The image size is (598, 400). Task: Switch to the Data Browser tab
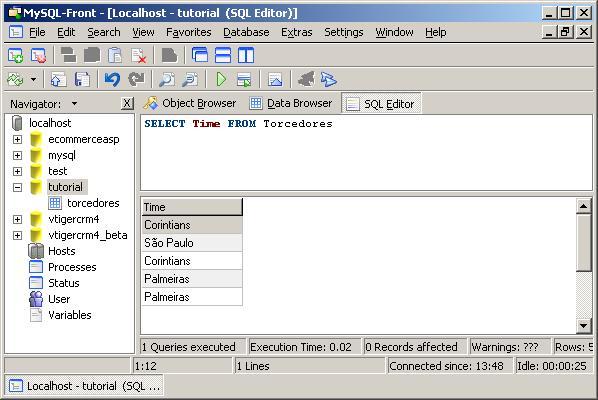tap(291, 103)
